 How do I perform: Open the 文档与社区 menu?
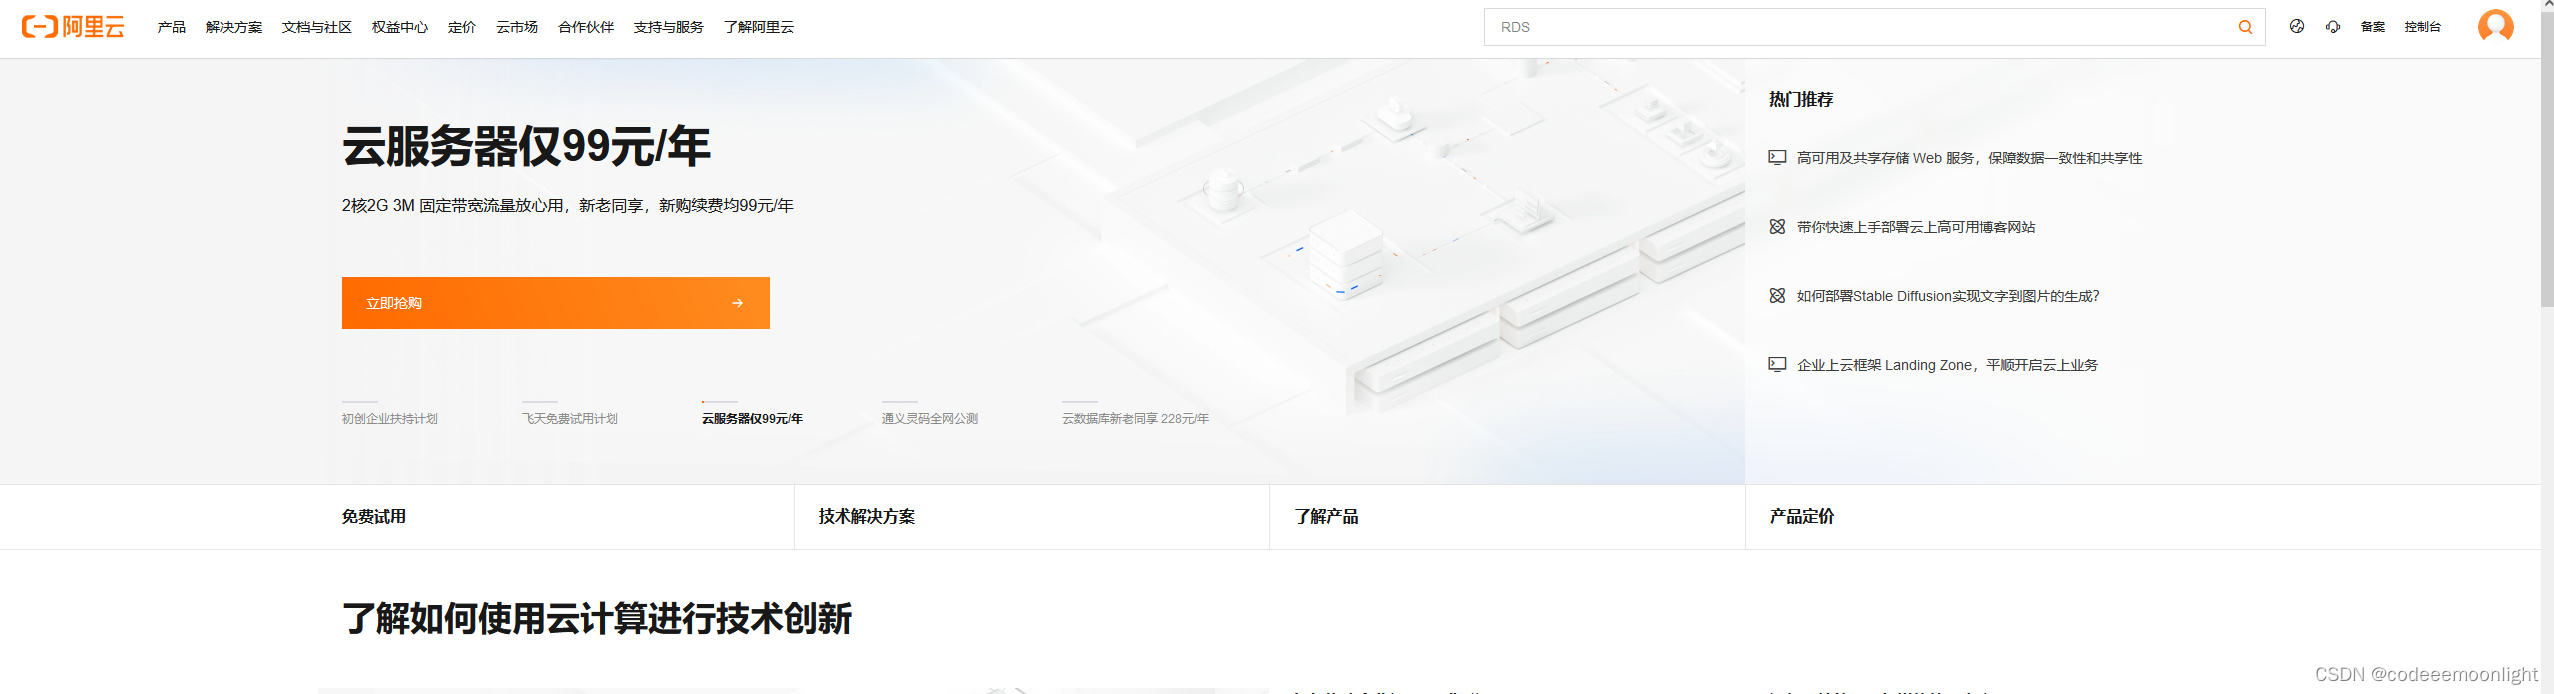317,27
